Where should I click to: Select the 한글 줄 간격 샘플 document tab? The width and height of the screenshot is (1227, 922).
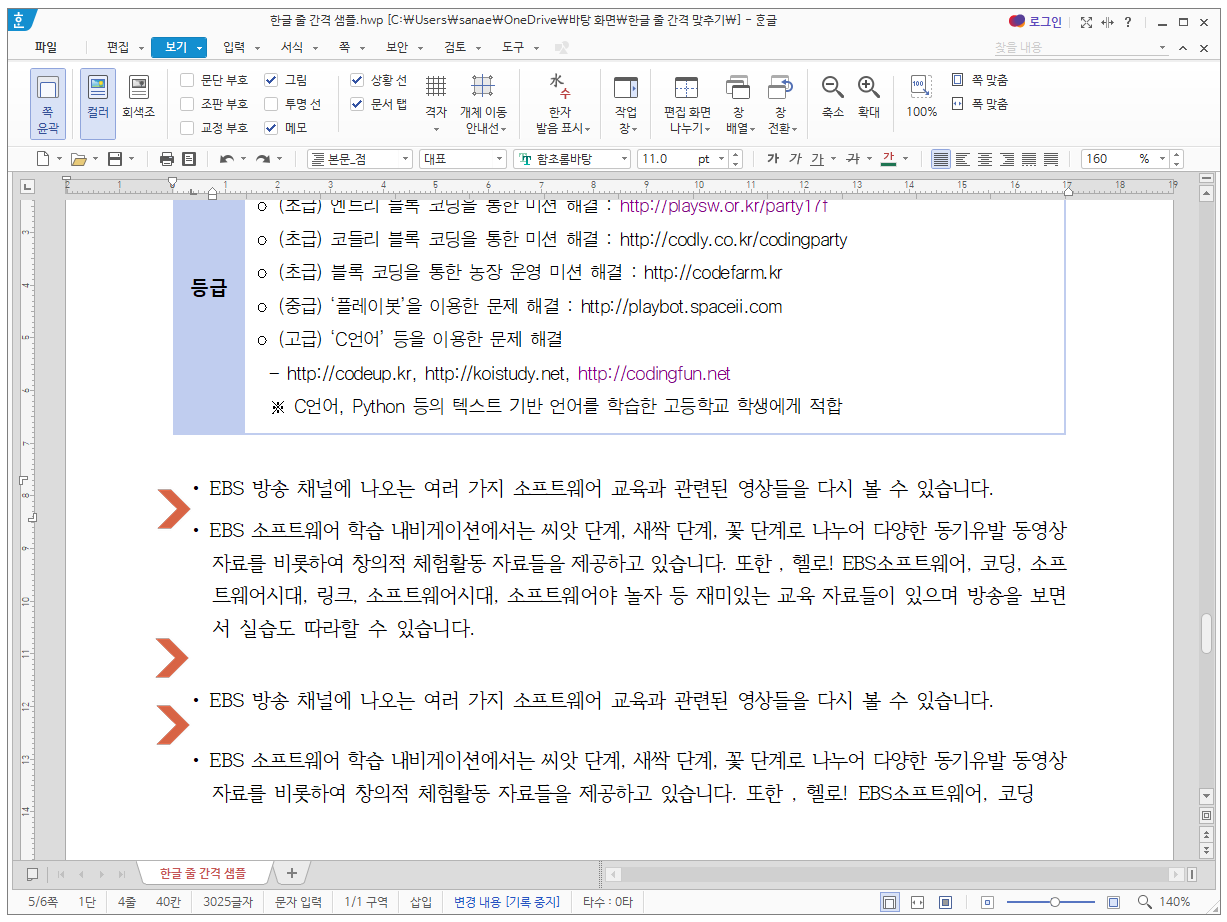point(202,873)
